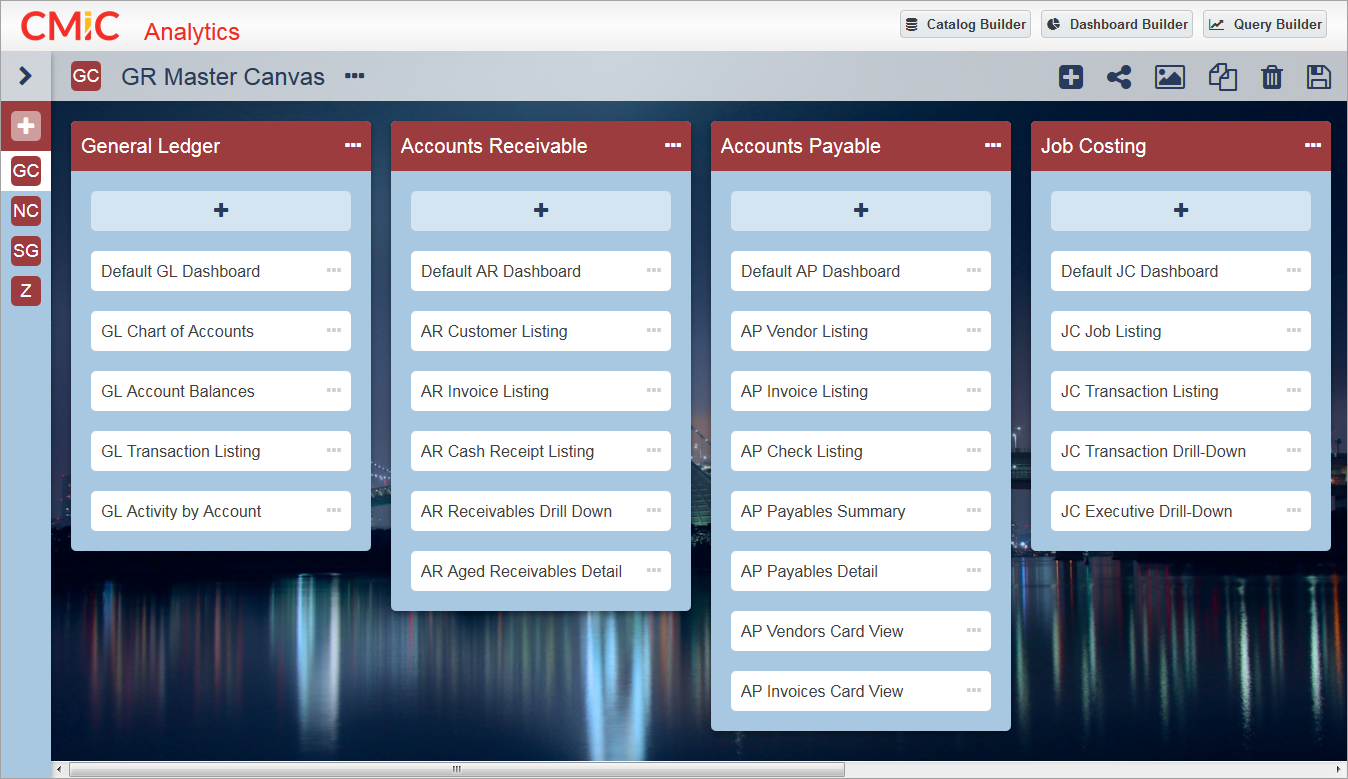Open options for AP Check Listing card
Image resolution: width=1348 pixels, height=779 pixels.
(x=974, y=451)
